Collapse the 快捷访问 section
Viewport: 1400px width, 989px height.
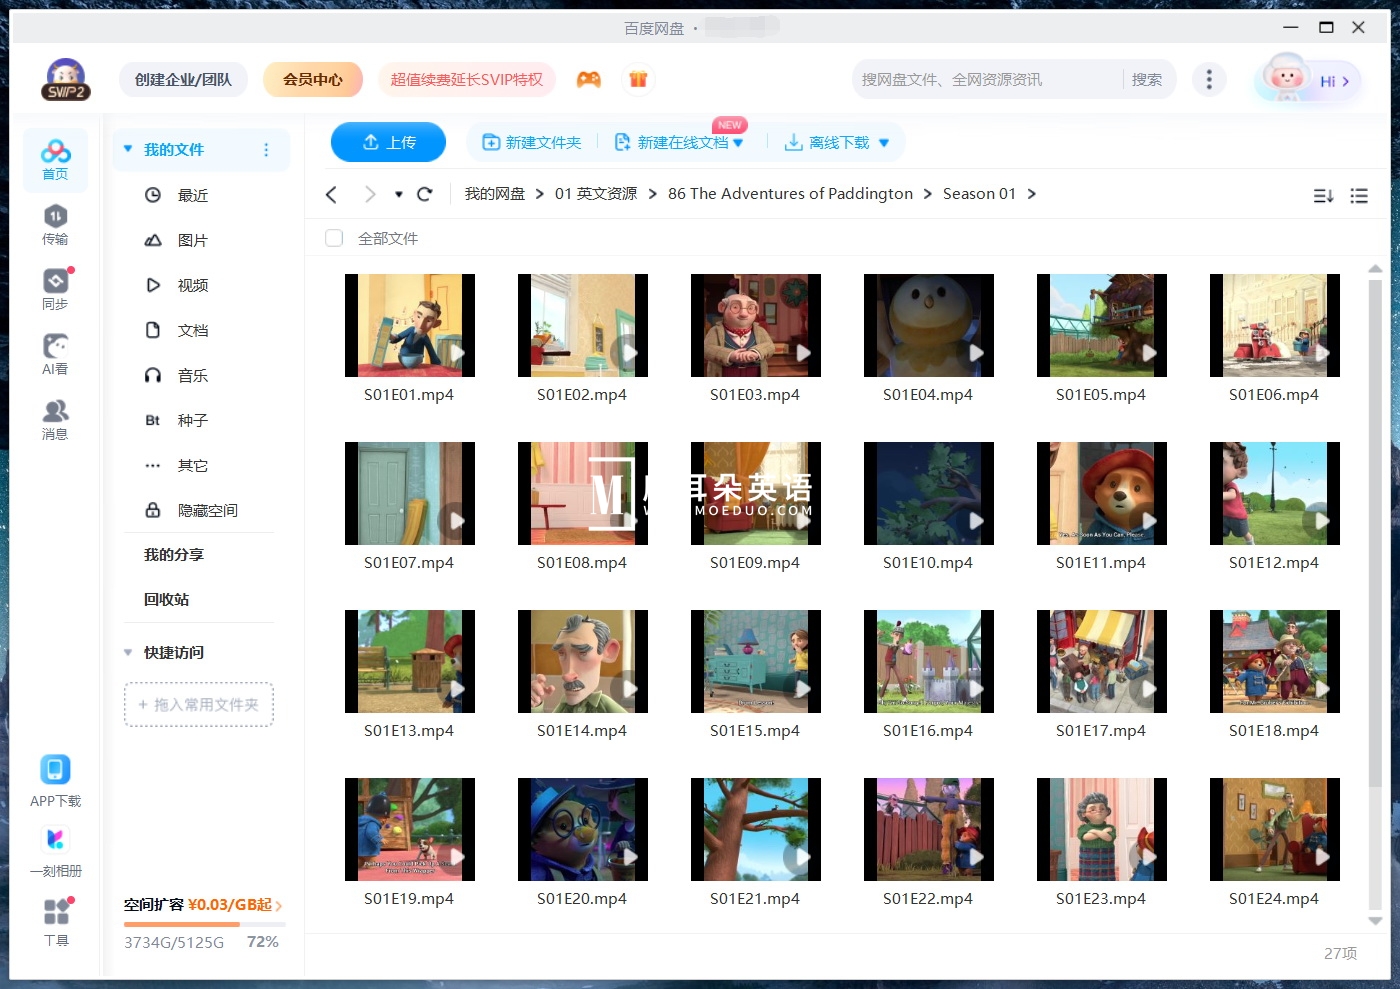(x=127, y=652)
